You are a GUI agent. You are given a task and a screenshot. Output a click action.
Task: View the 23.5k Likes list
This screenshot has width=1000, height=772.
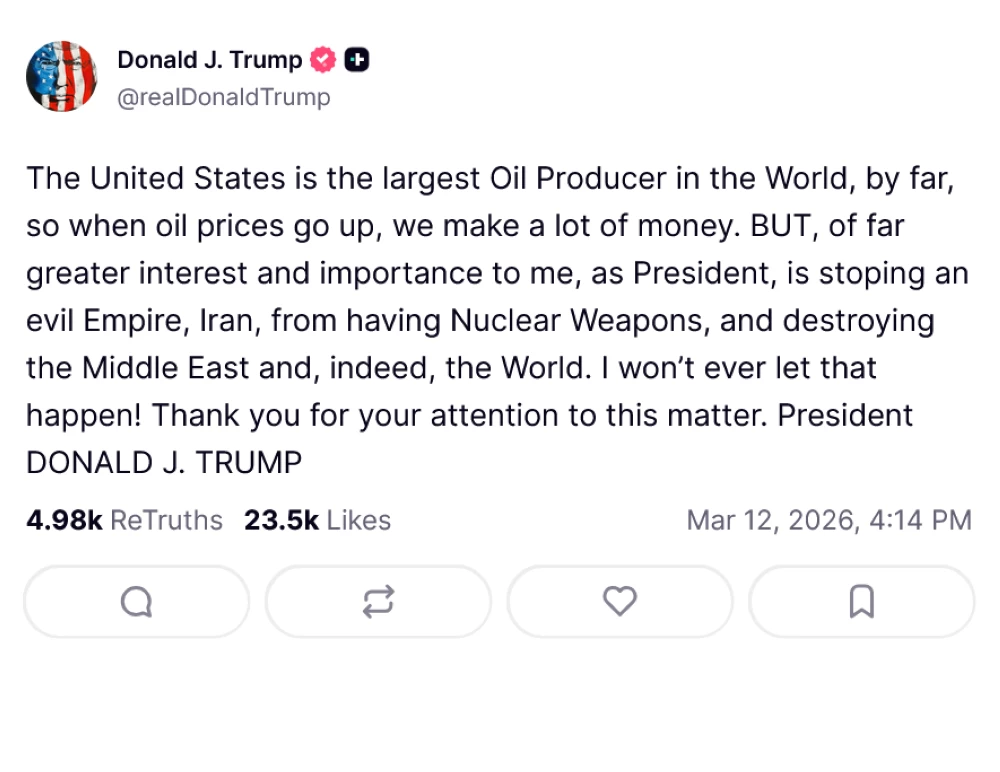tap(317, 521)
